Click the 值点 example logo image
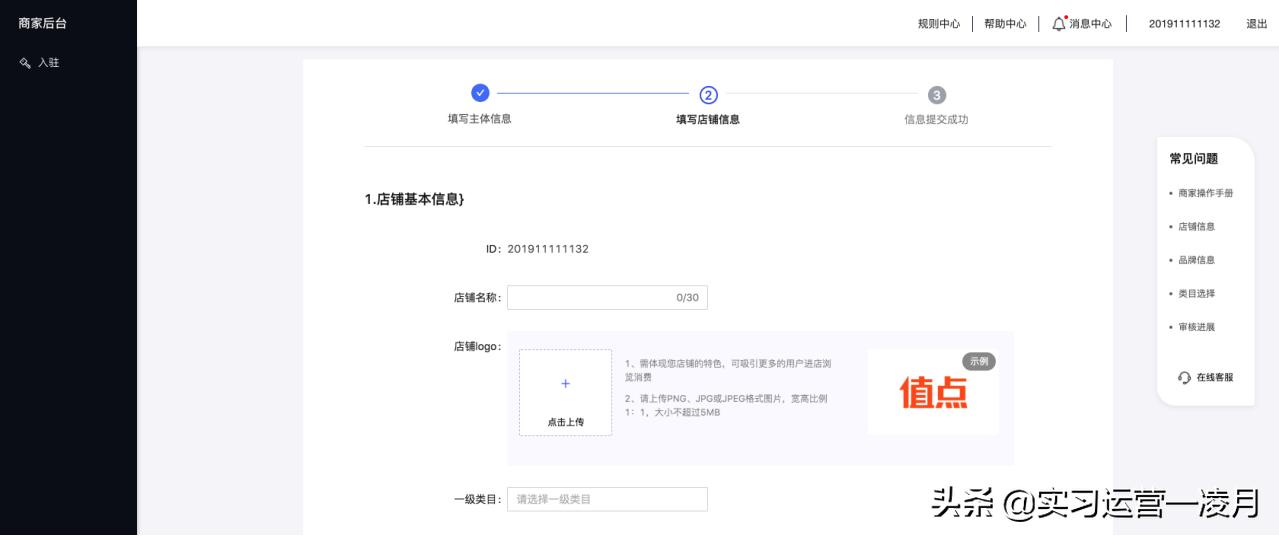 point(933,392)
